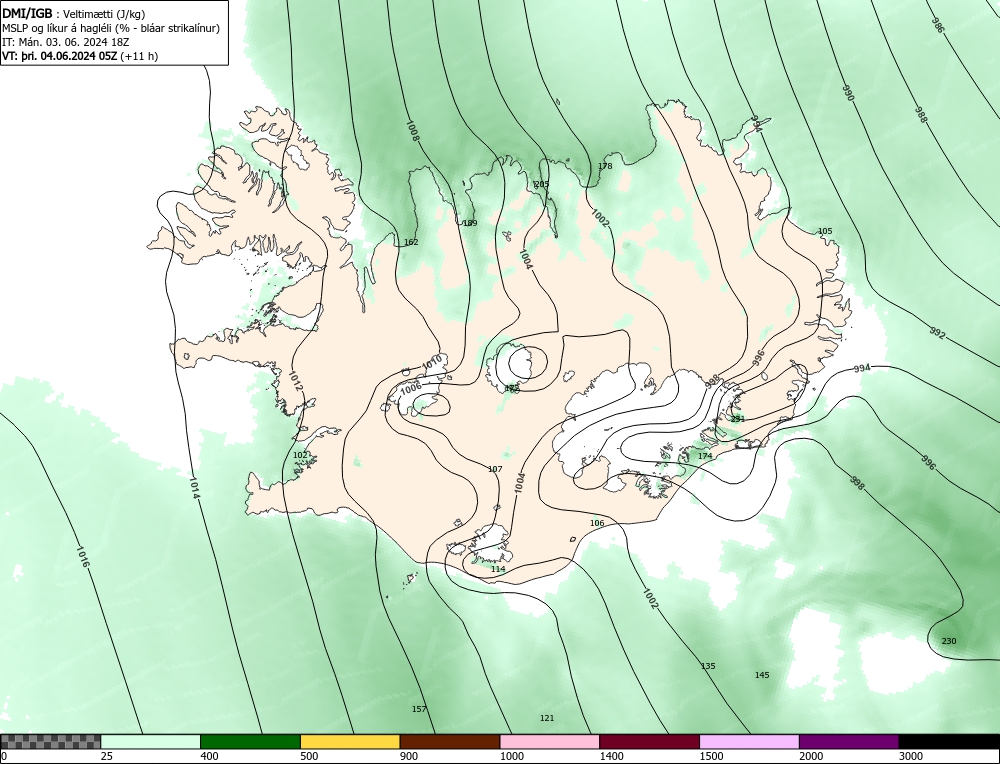Click the map value '174'
This screenshot has height=764, width=1000.
(705, 456)
